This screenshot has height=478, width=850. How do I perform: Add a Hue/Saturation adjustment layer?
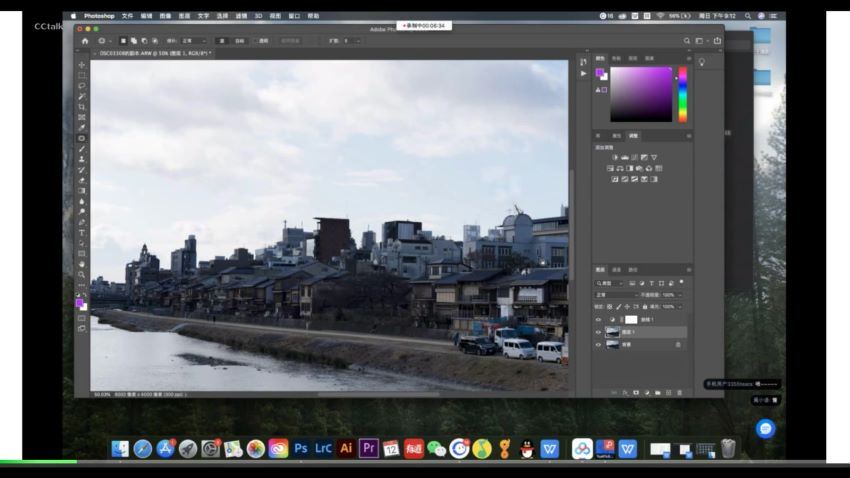coord(610,169)
